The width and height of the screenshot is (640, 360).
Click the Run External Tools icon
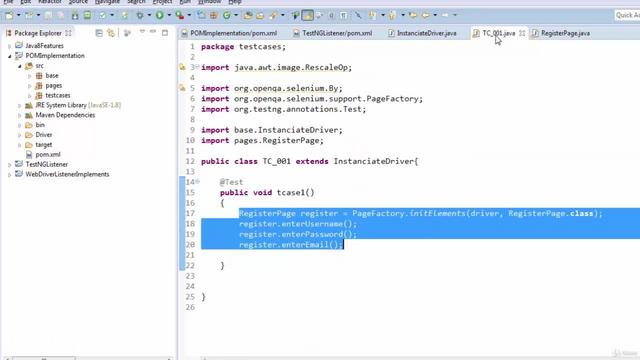click(x=180, y=16)
